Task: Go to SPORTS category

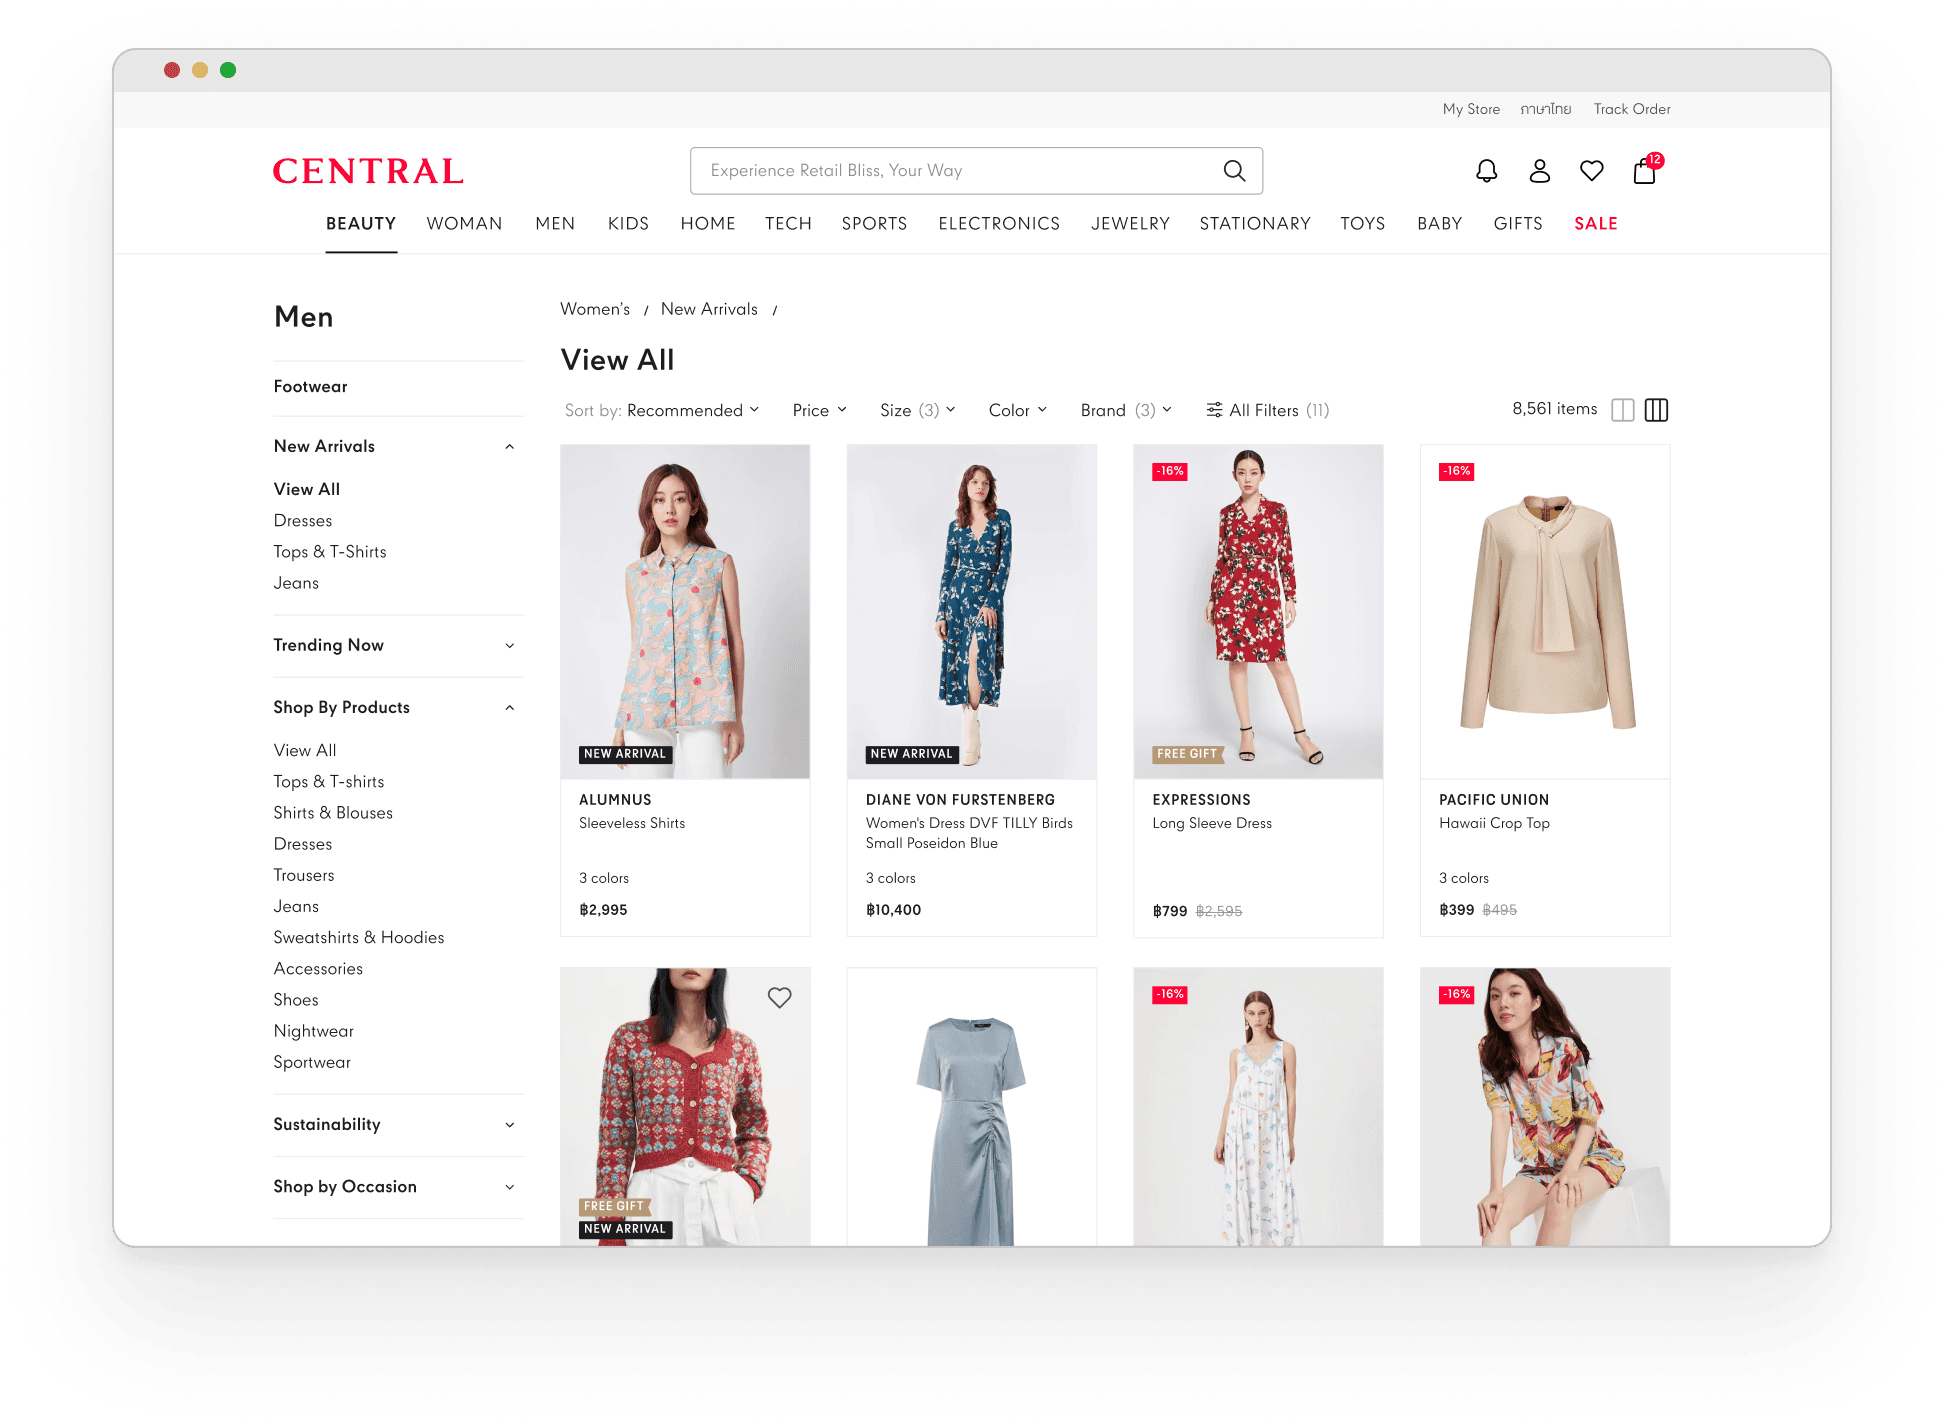Action: (874, 224)
